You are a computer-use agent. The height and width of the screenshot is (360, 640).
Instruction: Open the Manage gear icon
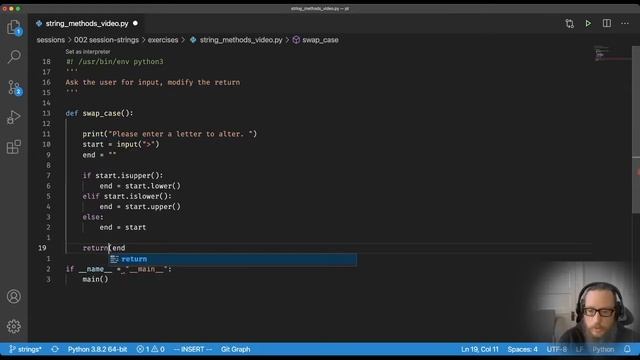pyautogui.click(x=14, y=326)
